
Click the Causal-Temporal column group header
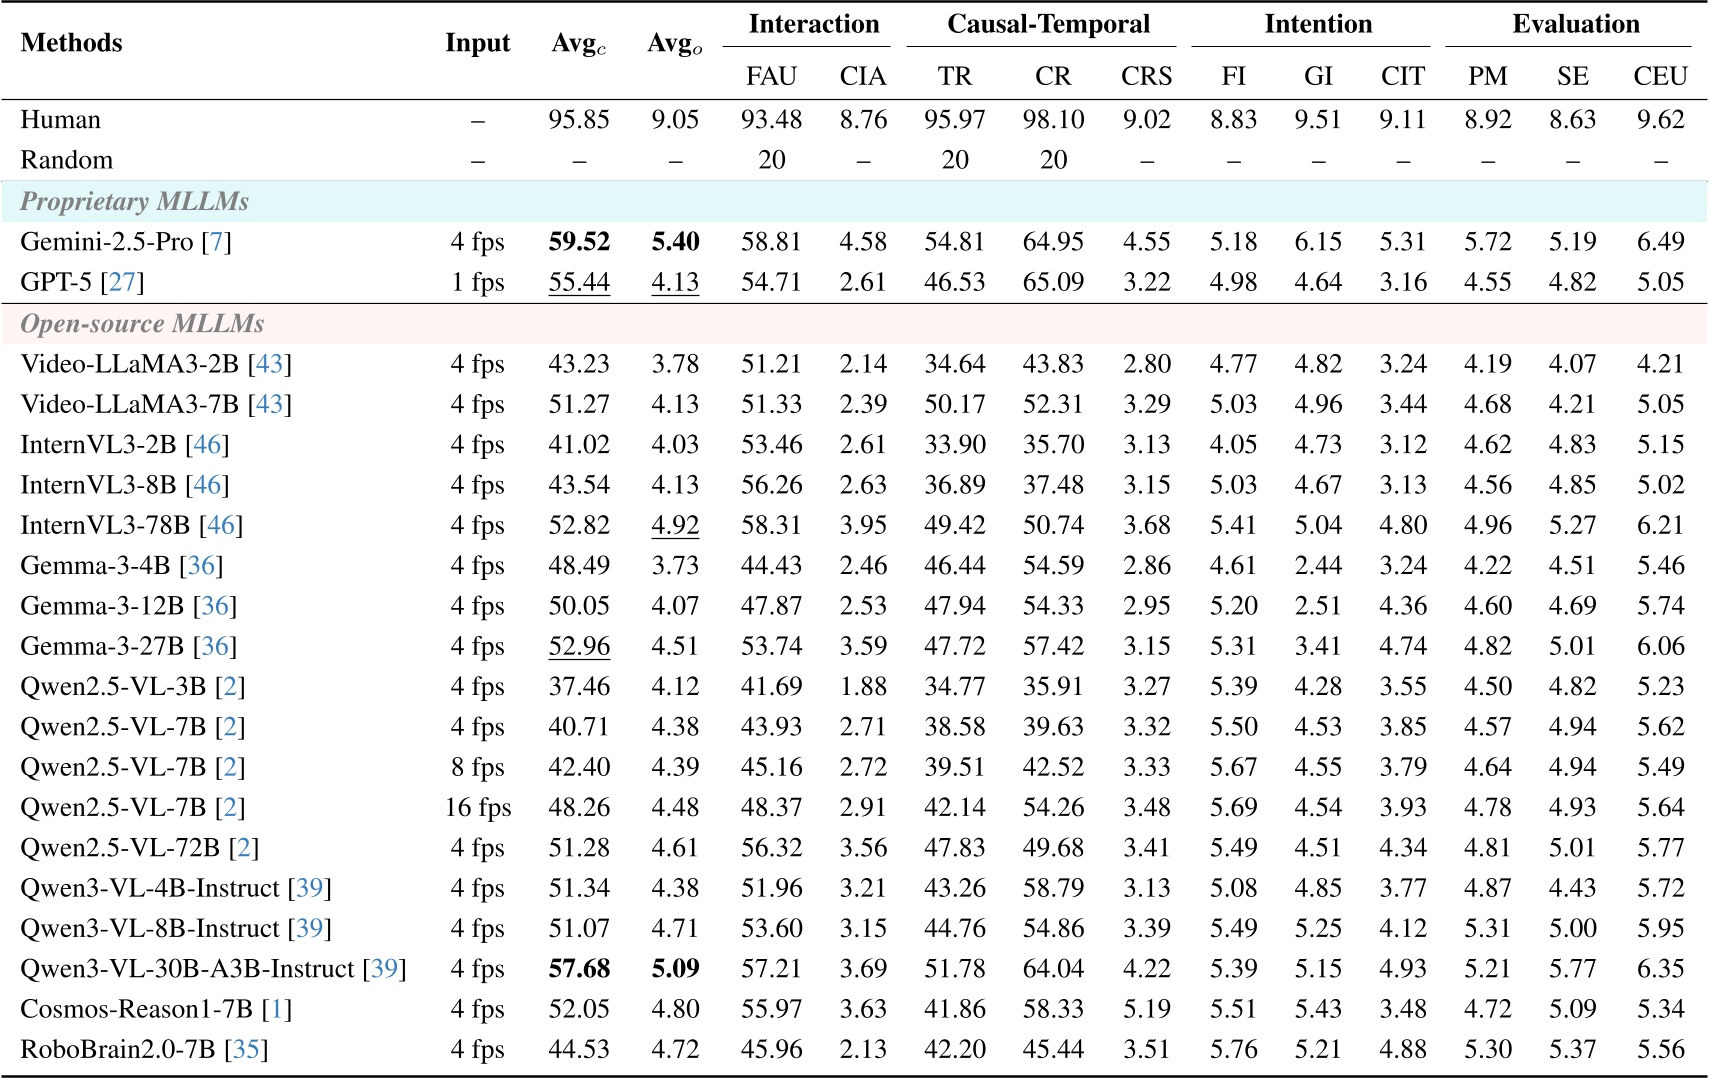1047,24
